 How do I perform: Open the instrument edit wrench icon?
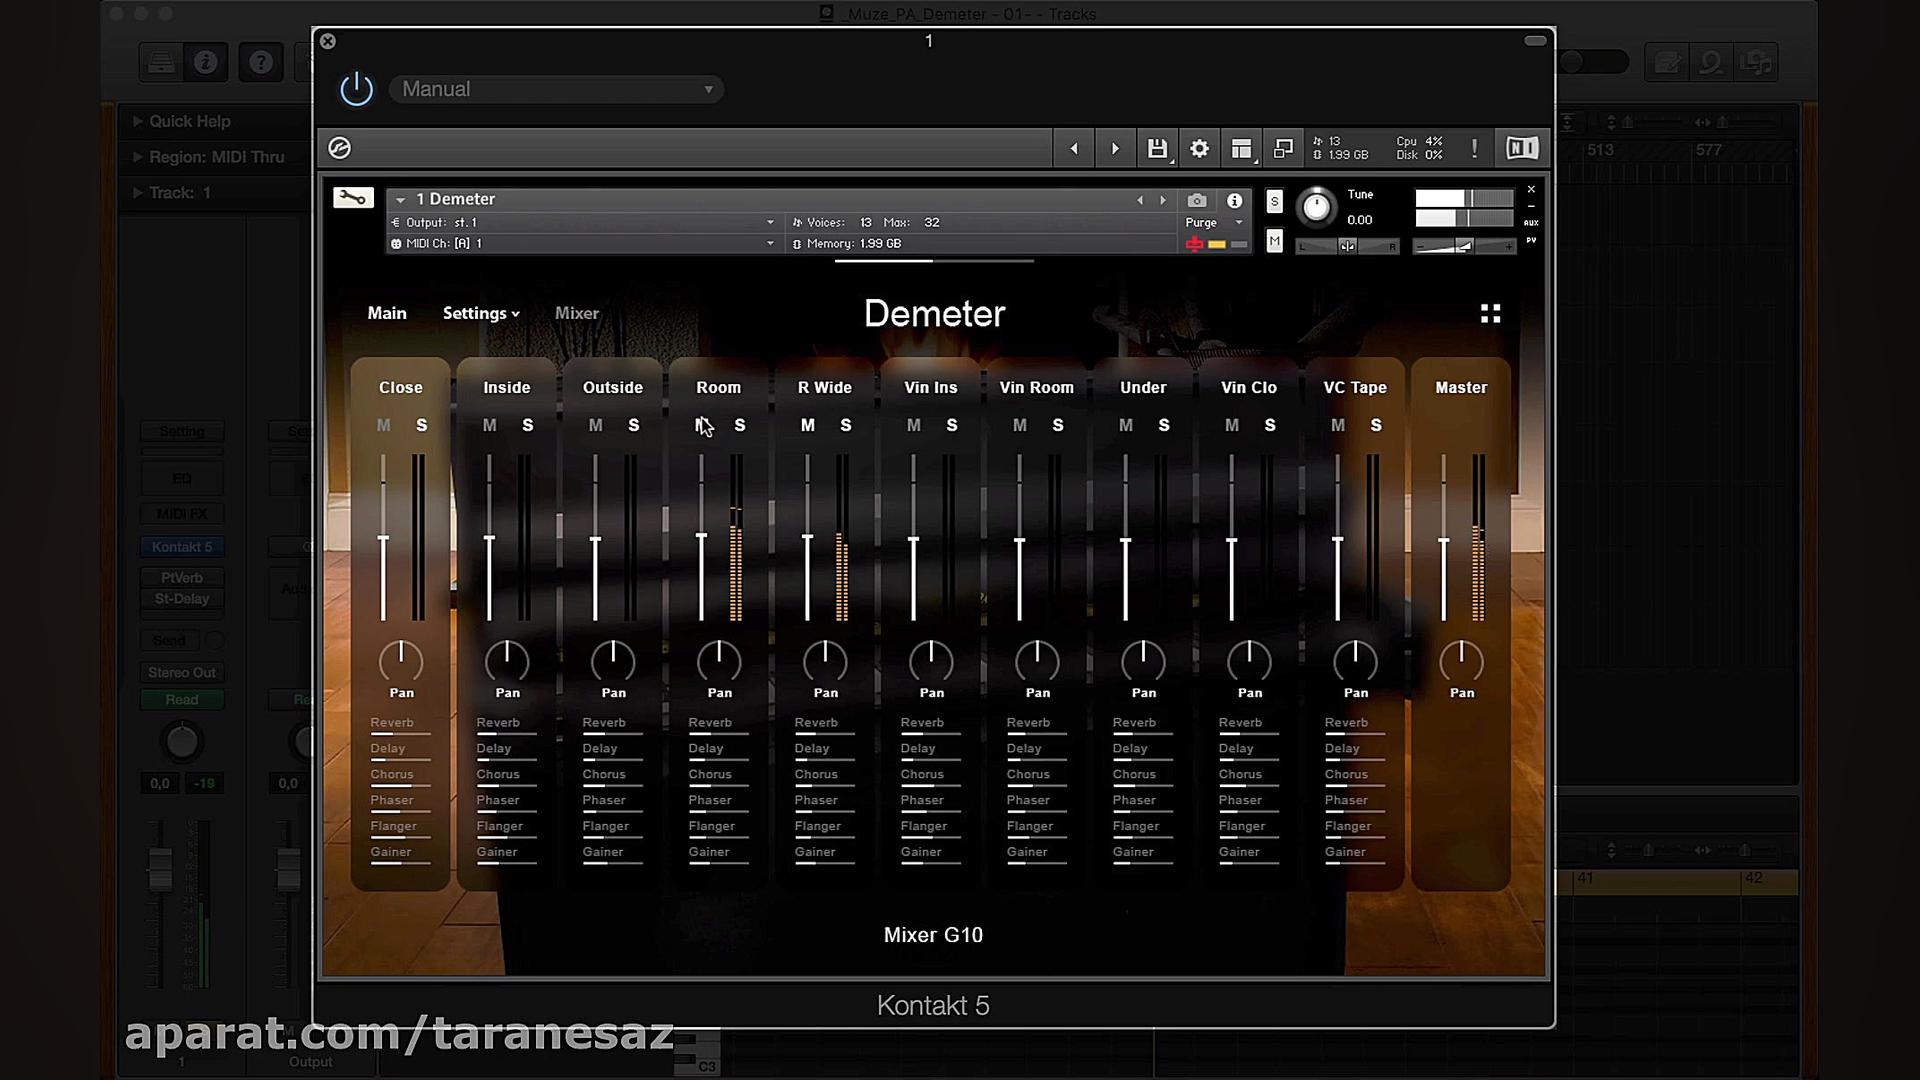pyautogui.click(x=353, y=198)
